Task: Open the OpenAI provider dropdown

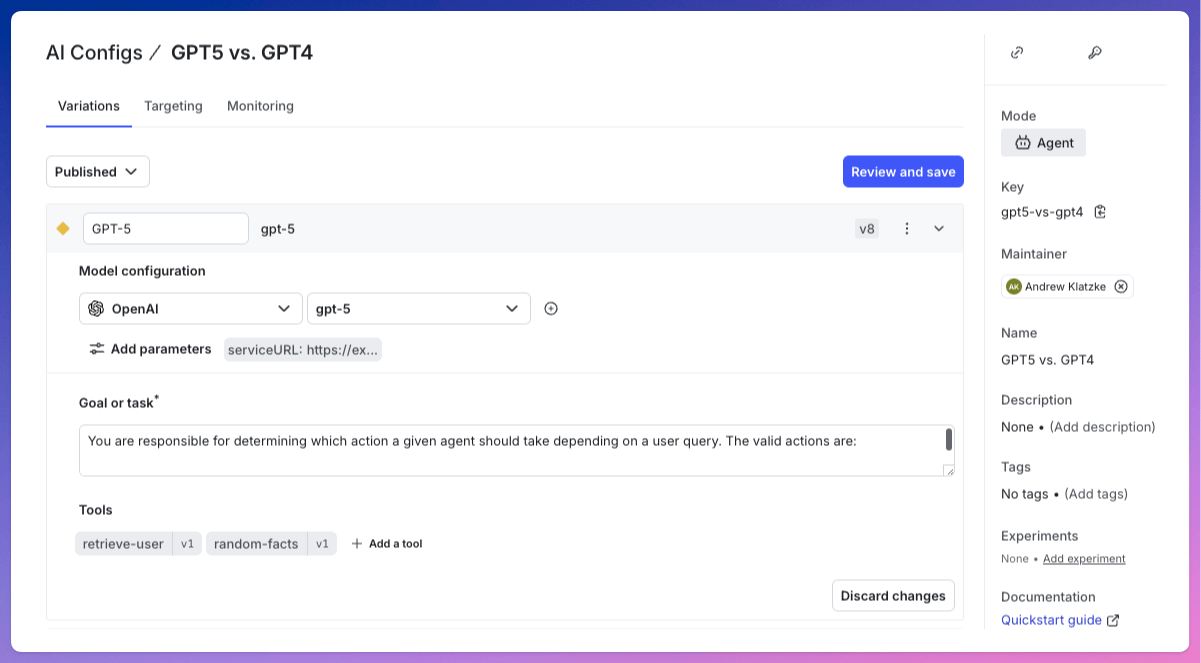Action: [x=191, y=309]
